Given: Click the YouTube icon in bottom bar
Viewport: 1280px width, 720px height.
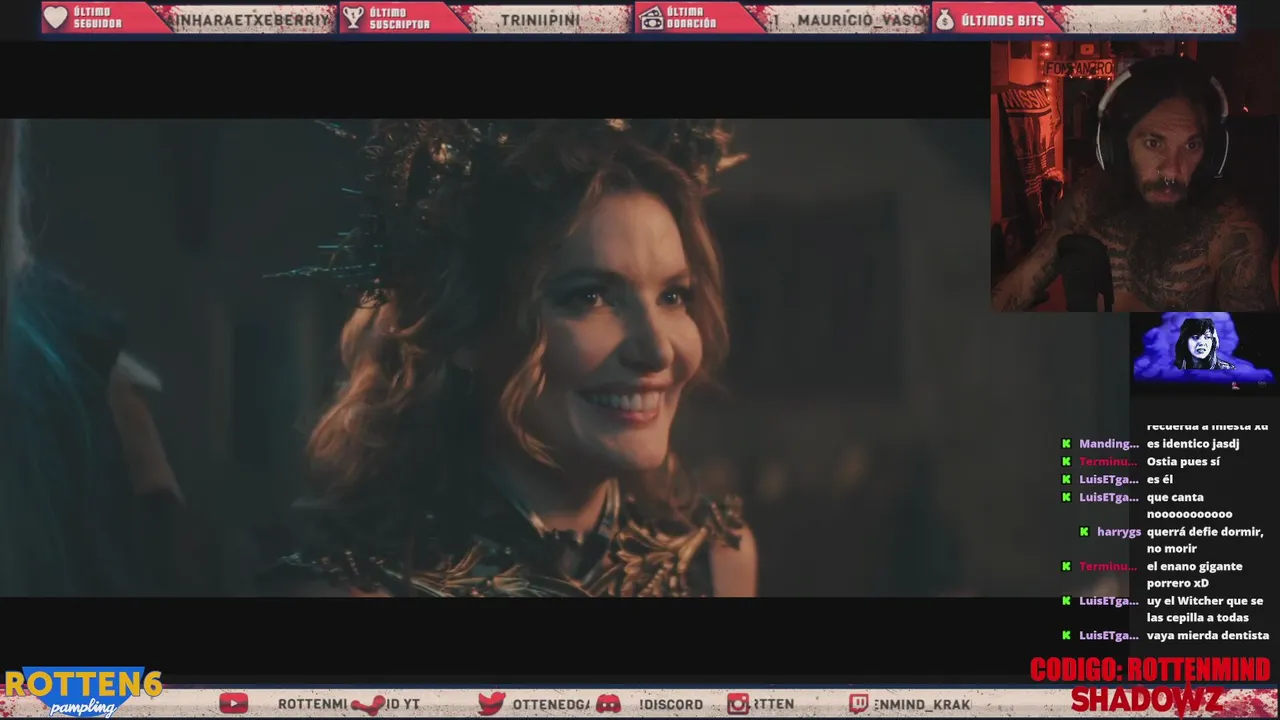Looking at the screenshot, I should (233, 703).
